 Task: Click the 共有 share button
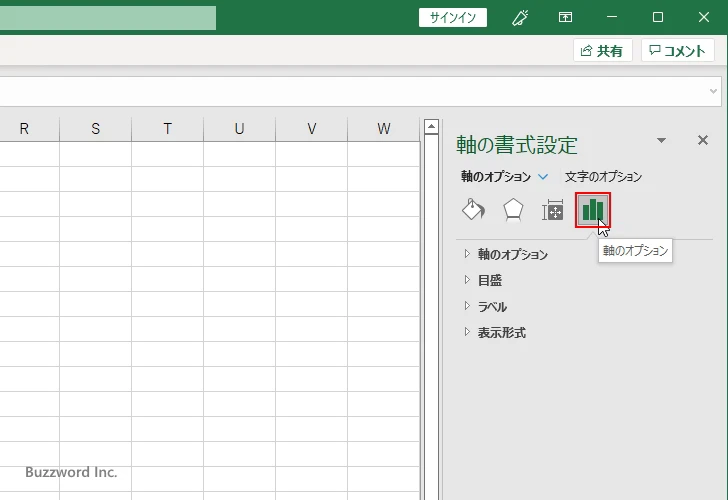point(602,51)
